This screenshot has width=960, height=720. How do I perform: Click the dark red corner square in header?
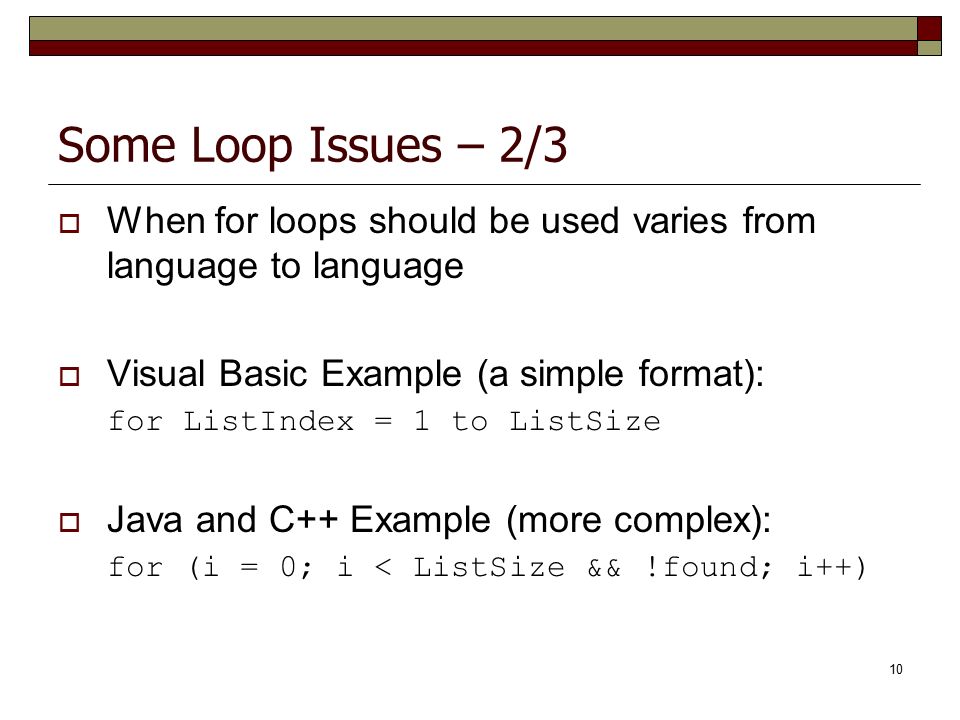[929, 28]
